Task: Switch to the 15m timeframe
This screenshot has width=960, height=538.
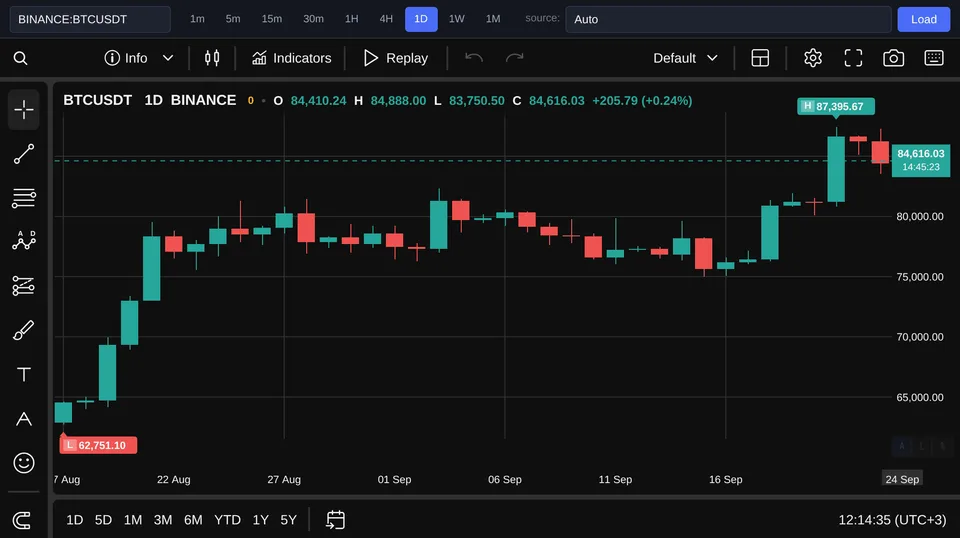Action: coord(272,19)
